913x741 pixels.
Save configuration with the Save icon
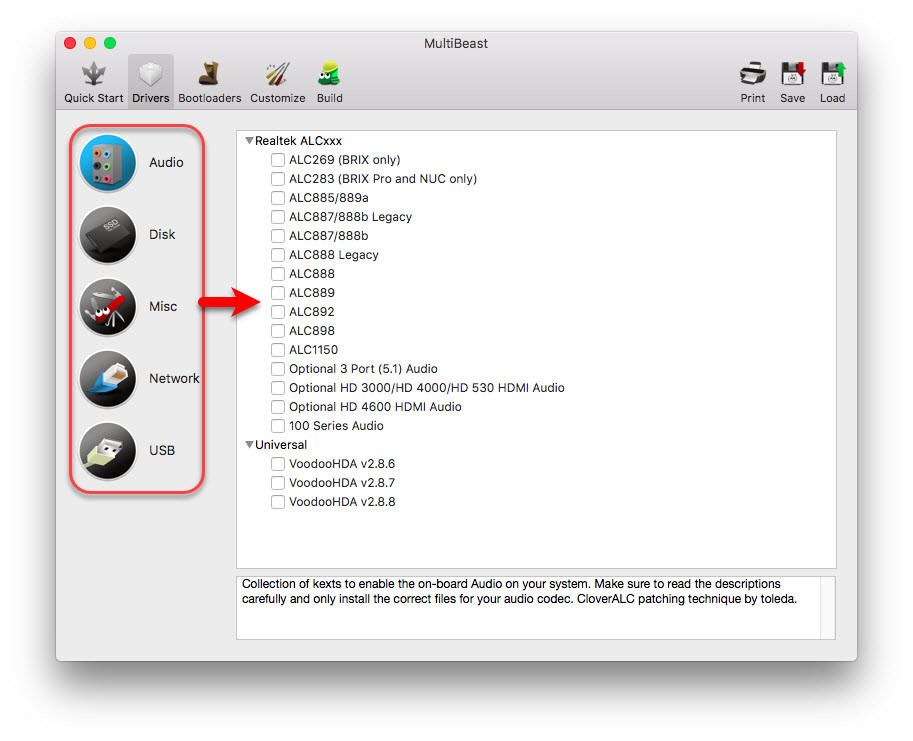[792, 75]
